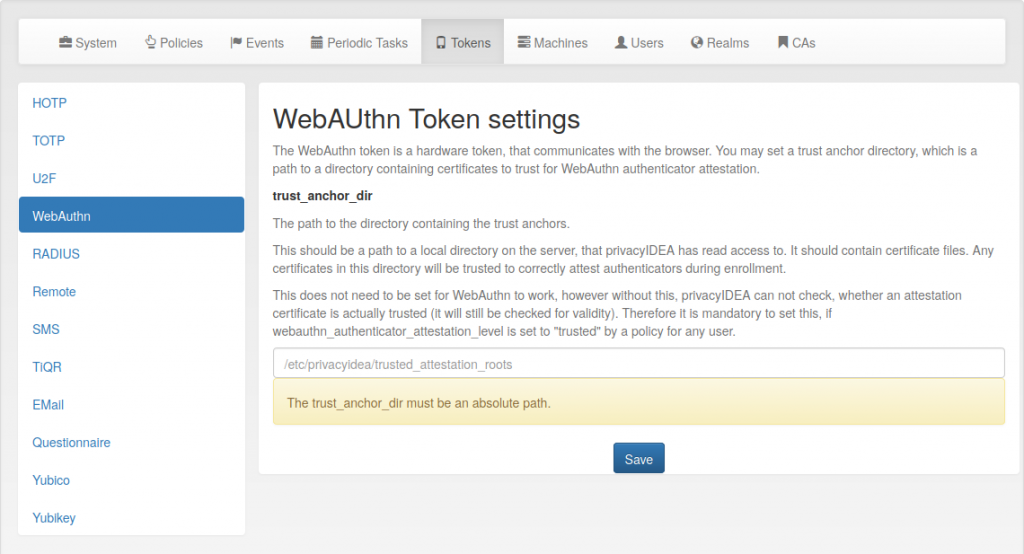The image size is (1024, 554).
Task: Save the WebAuthn token settings
Action: tap(639, 459)
